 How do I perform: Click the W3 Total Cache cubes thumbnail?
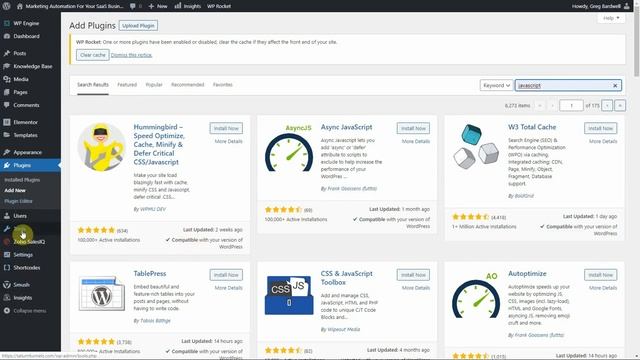pyautogui.click(x=476, y=147)
